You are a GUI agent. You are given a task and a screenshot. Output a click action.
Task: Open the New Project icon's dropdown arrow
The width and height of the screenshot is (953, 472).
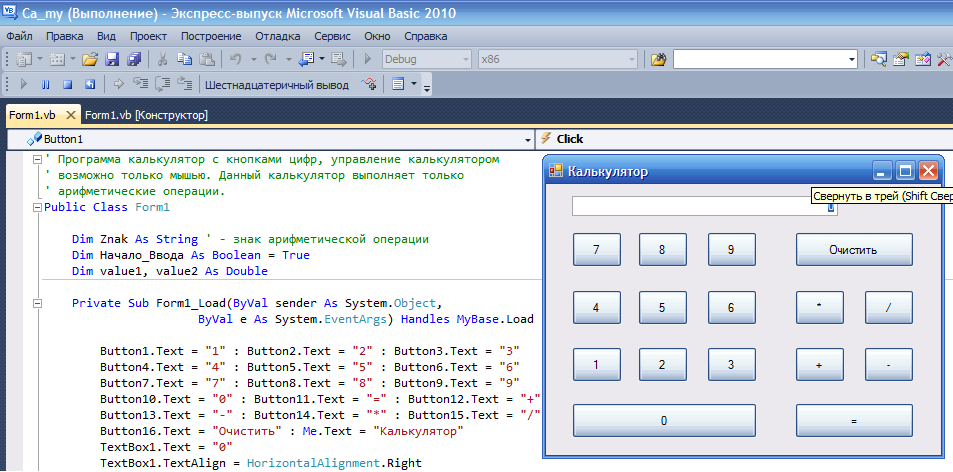(40, 60)
